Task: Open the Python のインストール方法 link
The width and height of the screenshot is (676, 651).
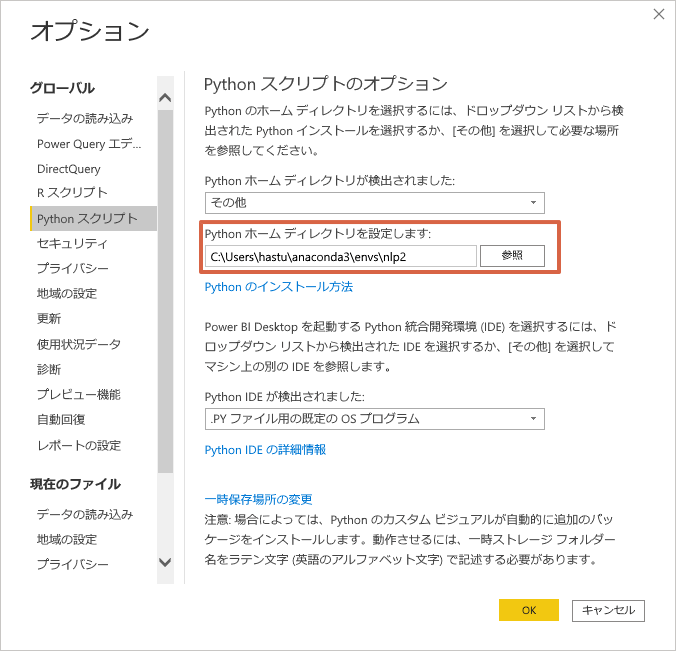Action: coord(278,287)
